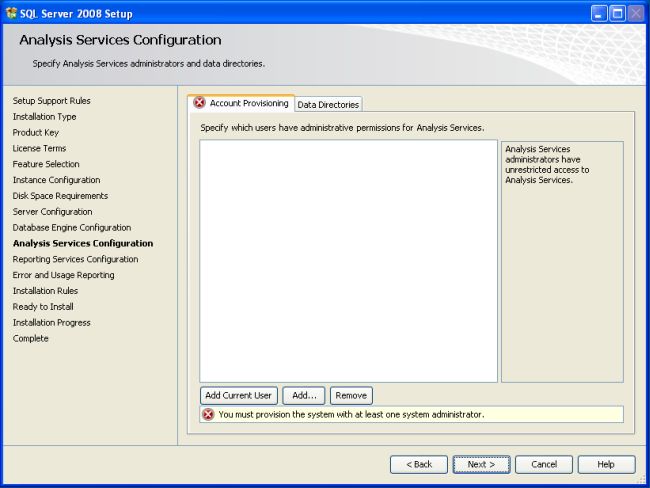Screen dimensions: 650x488
Task: Select Feature Selection step
Action: point(46,164)
